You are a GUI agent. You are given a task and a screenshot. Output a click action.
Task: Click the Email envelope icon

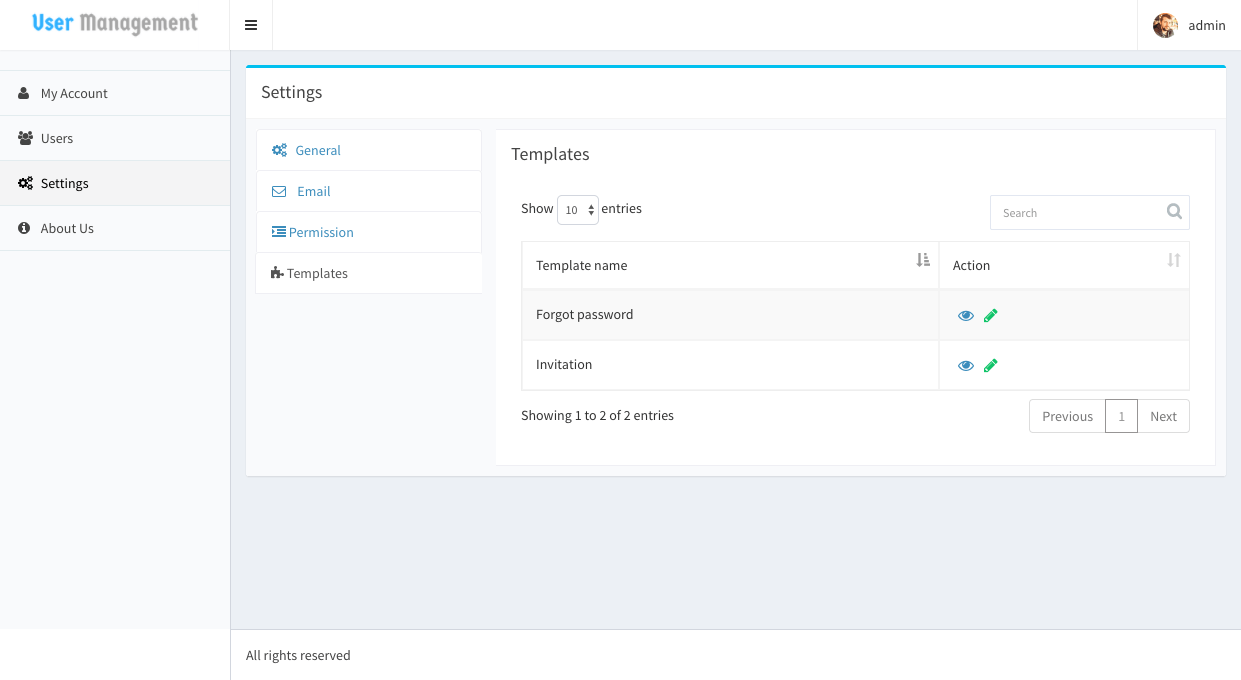[x=279, y=191]
